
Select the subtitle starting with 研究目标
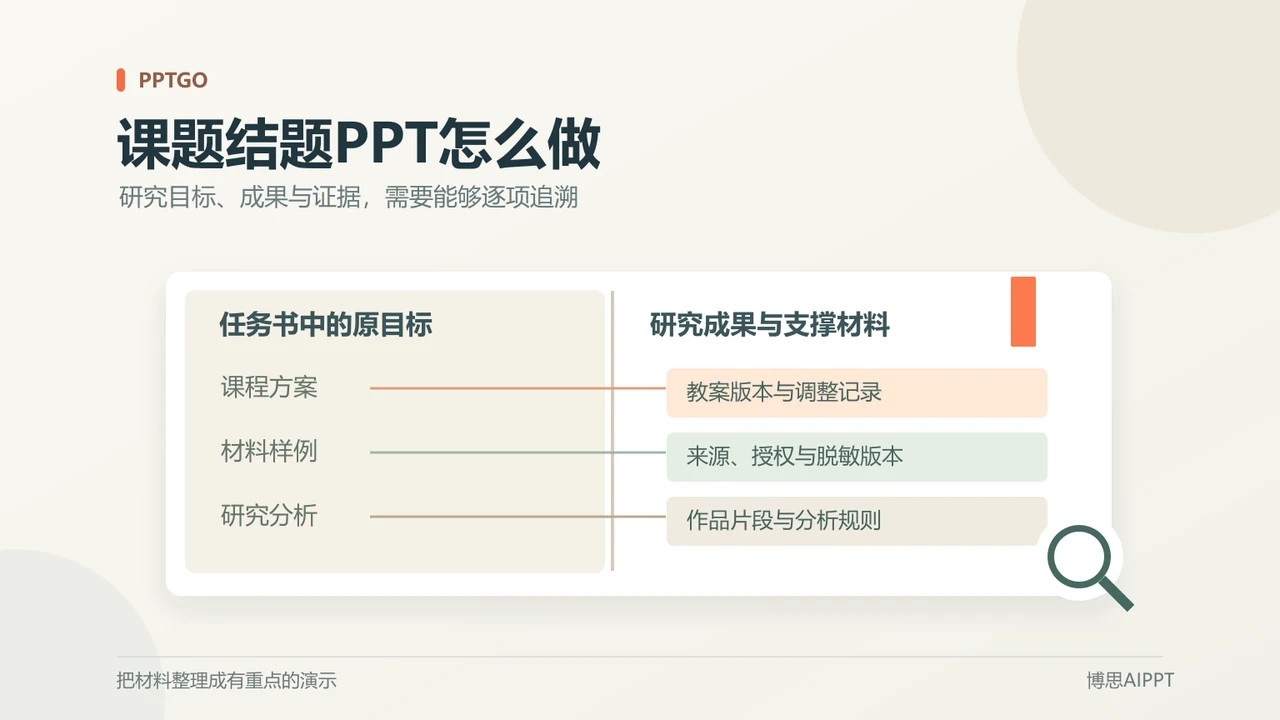pos(348,197)
